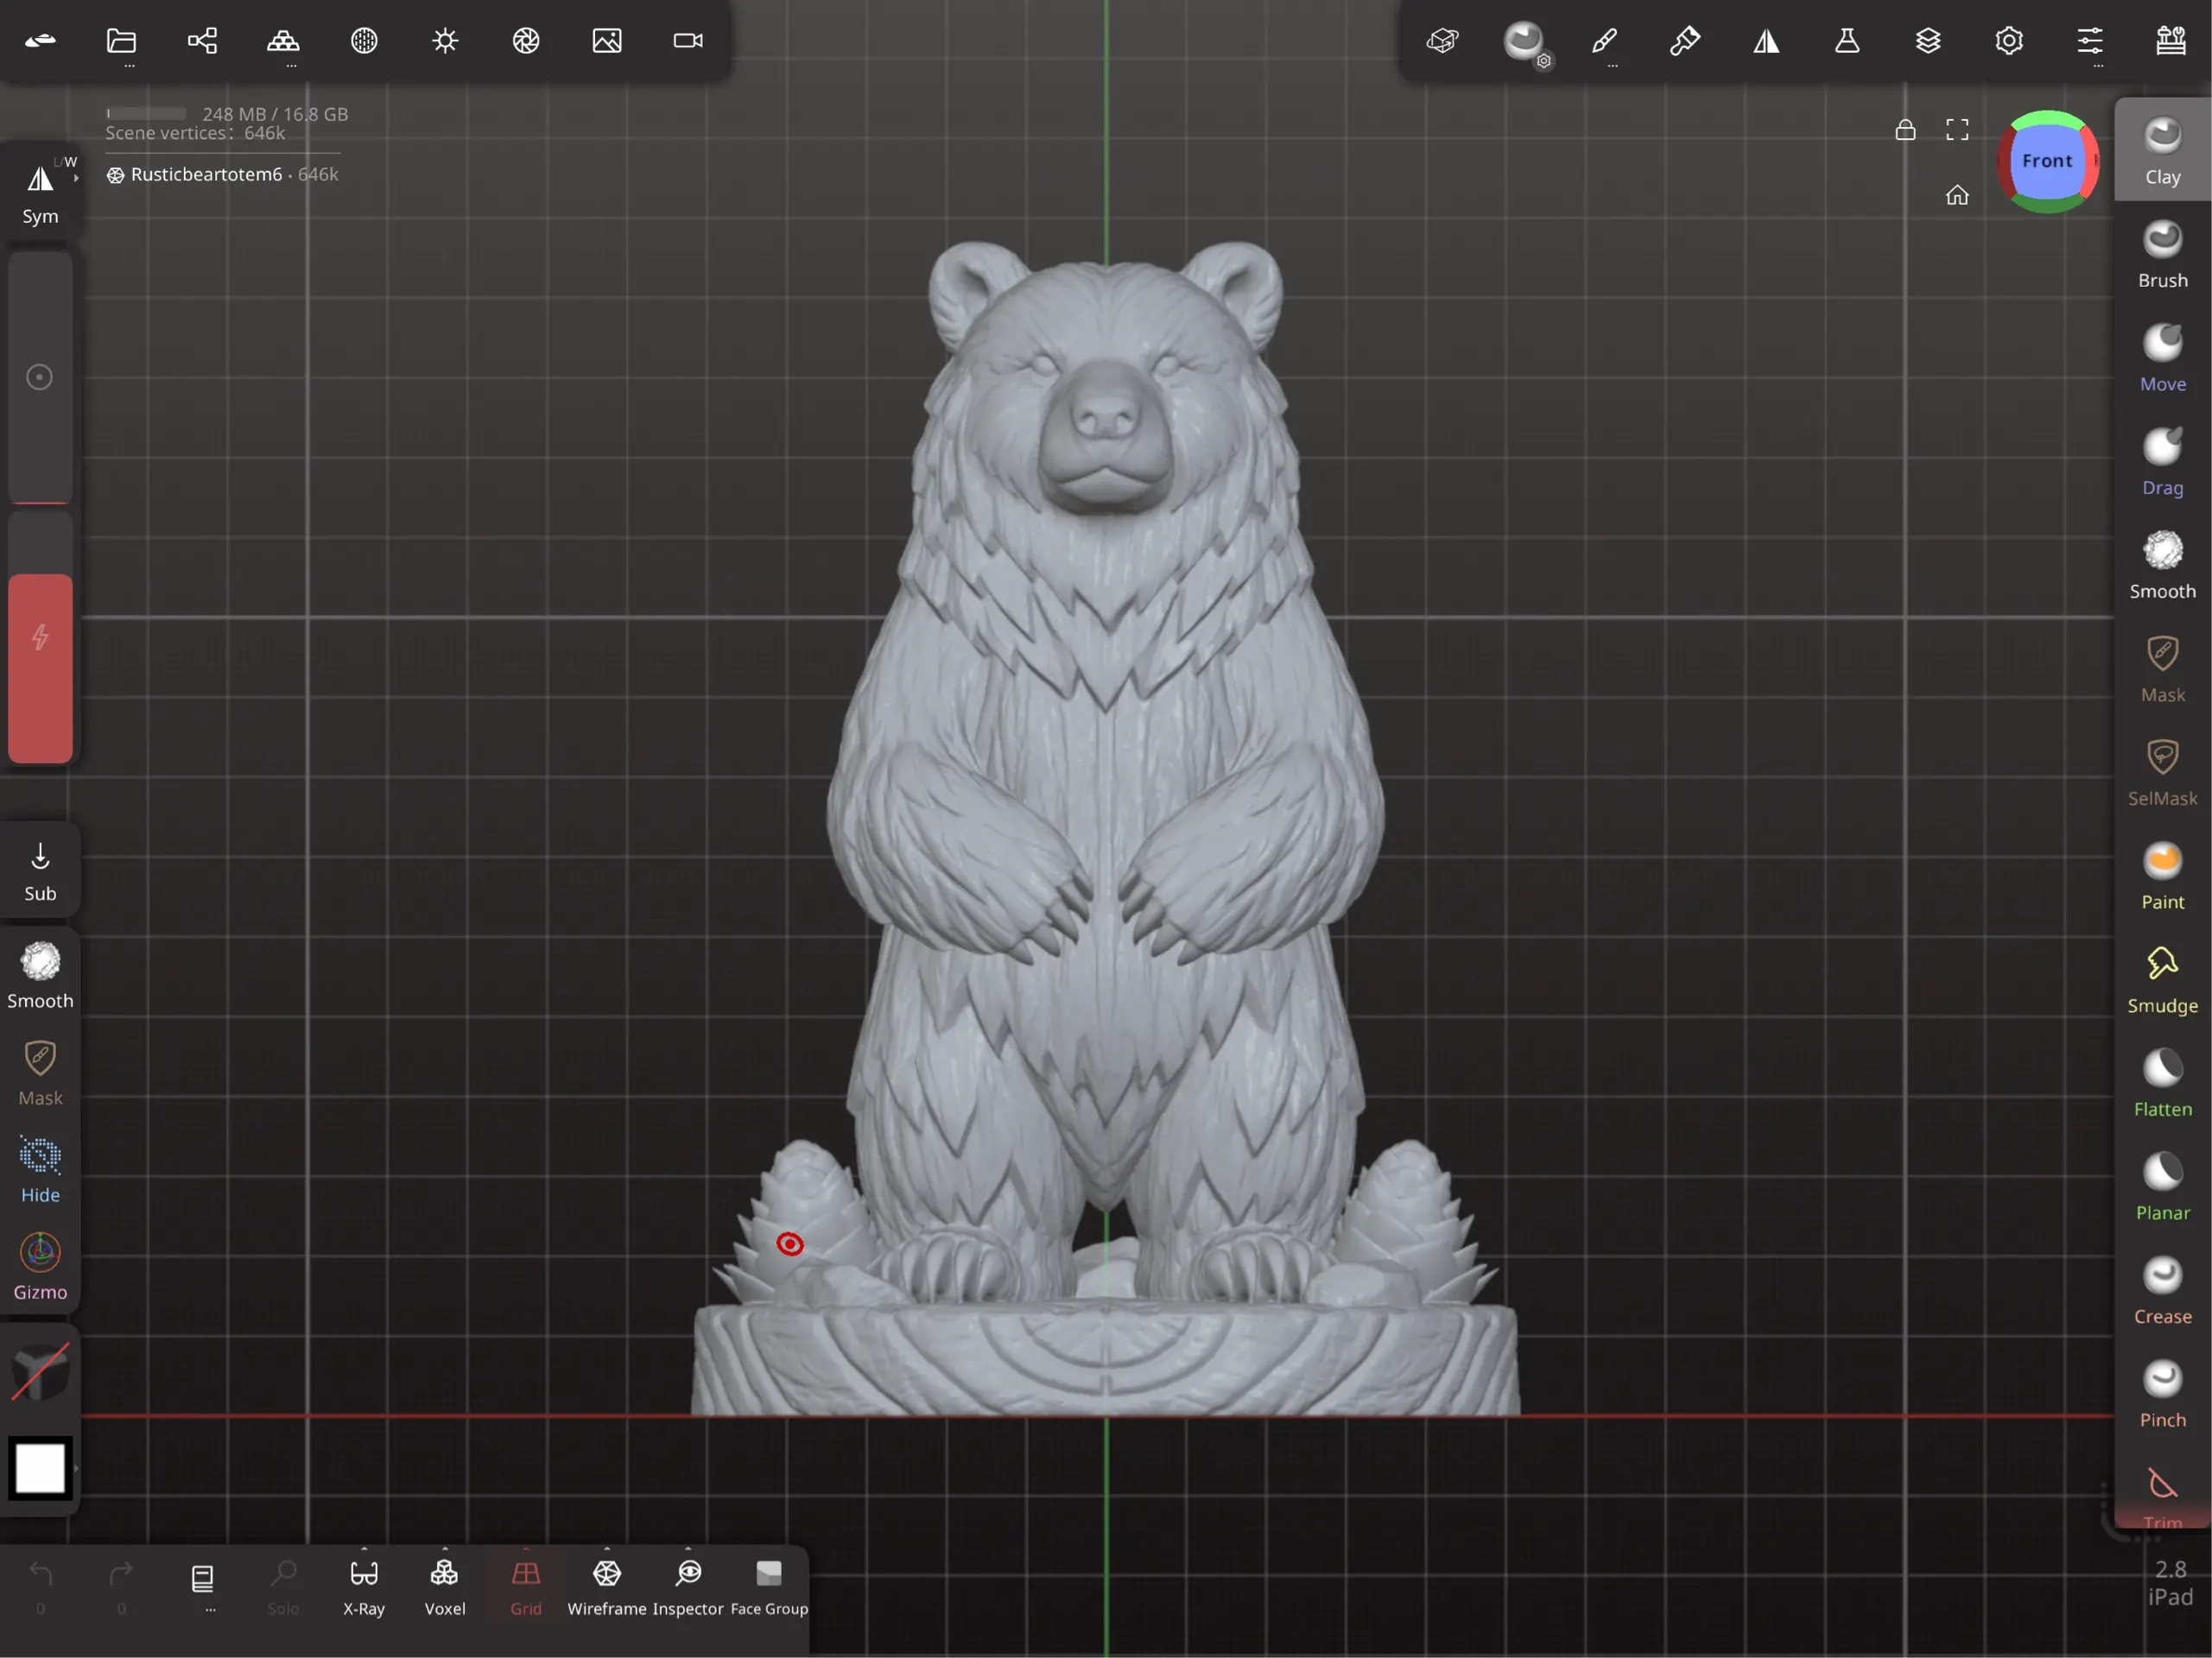The width and height of the screenshot is (2212, 1658).
Task: Open the white color swatch
Action: click(x=40, y=1468)
